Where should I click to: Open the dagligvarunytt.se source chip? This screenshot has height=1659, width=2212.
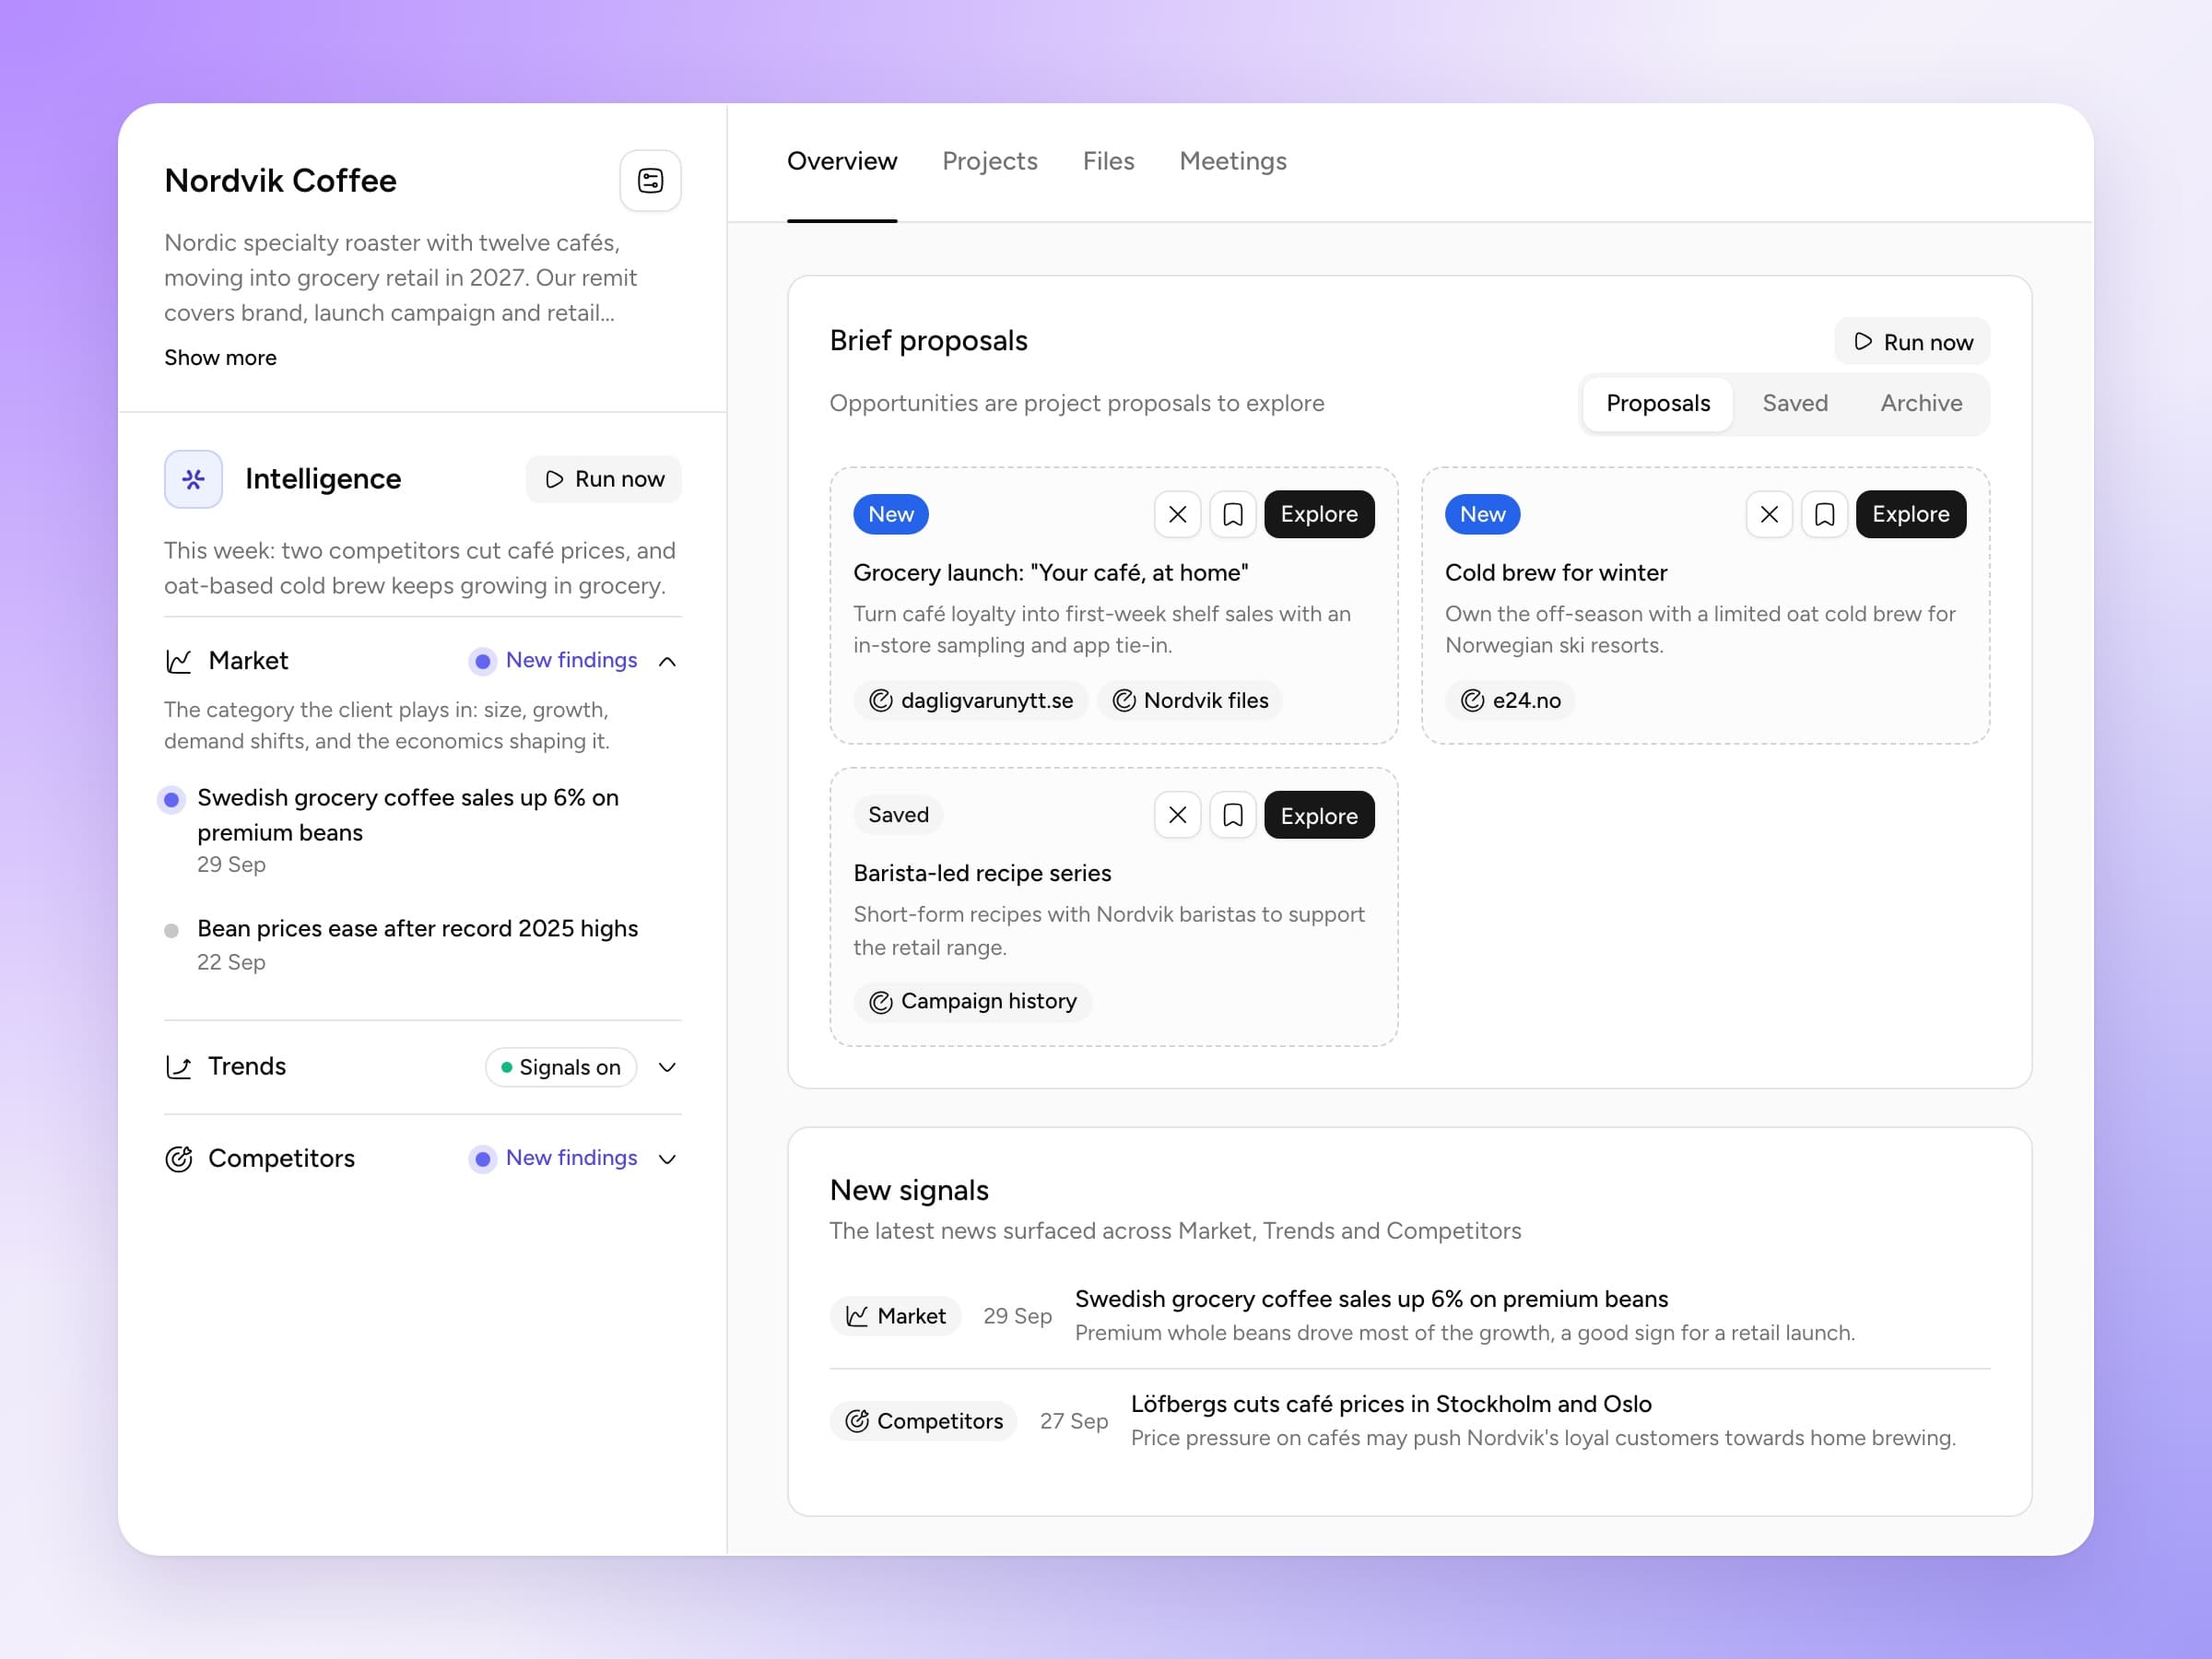pyautogui.click(x=970, y=700)
